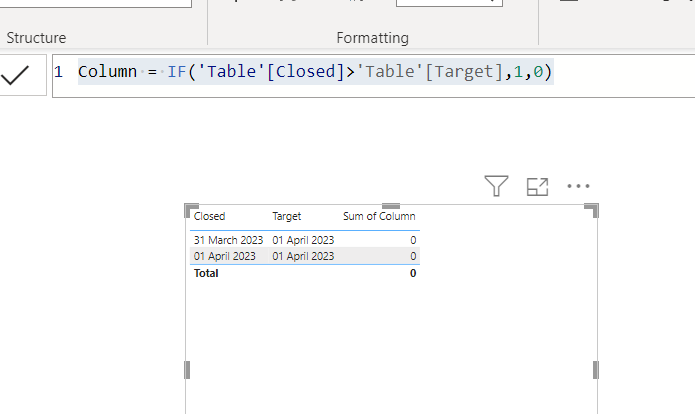
Task: Click the Focus mode icon
Action: [x=537, y=187]
